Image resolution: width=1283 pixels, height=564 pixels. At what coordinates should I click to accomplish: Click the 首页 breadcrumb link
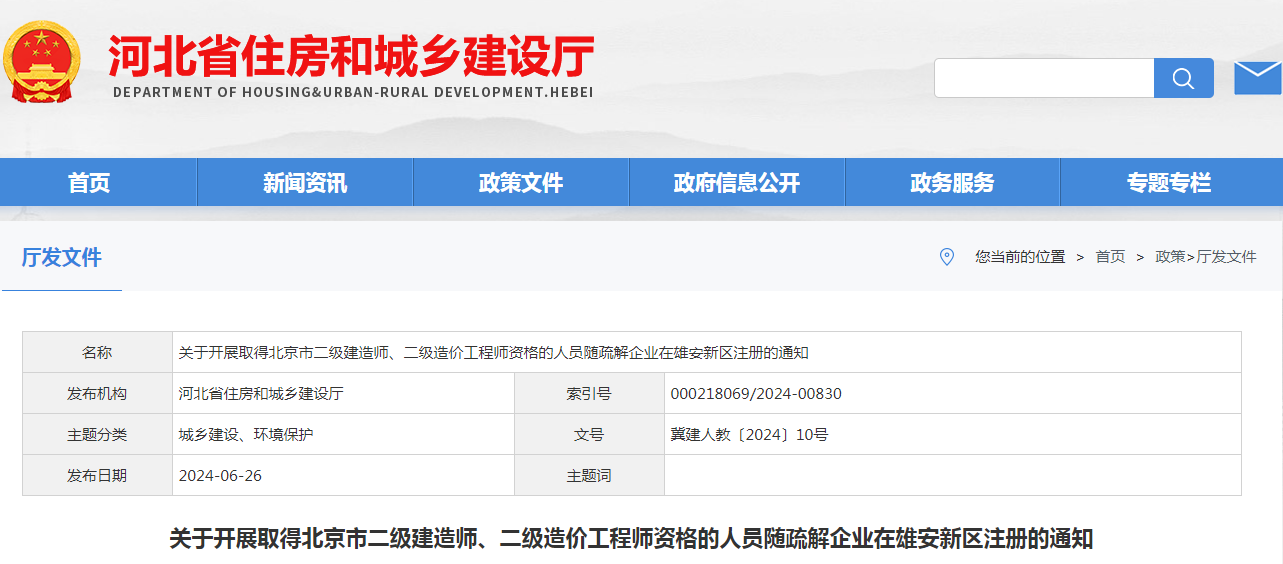1110,257
